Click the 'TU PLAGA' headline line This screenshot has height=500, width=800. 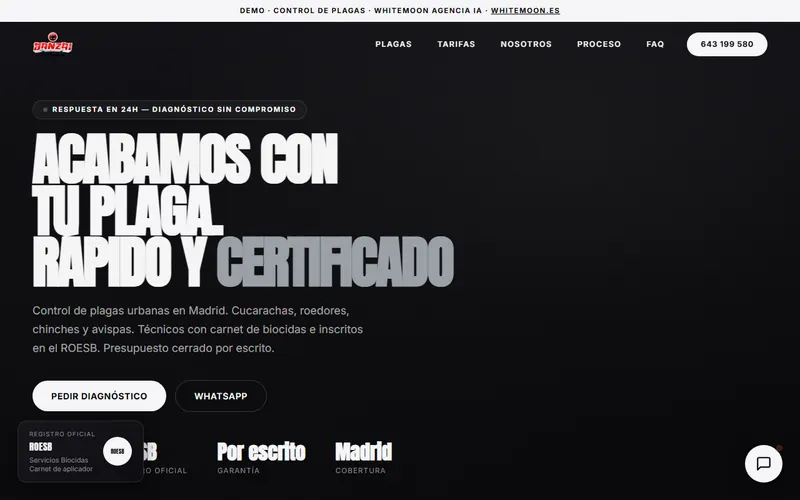coord(128,210)
